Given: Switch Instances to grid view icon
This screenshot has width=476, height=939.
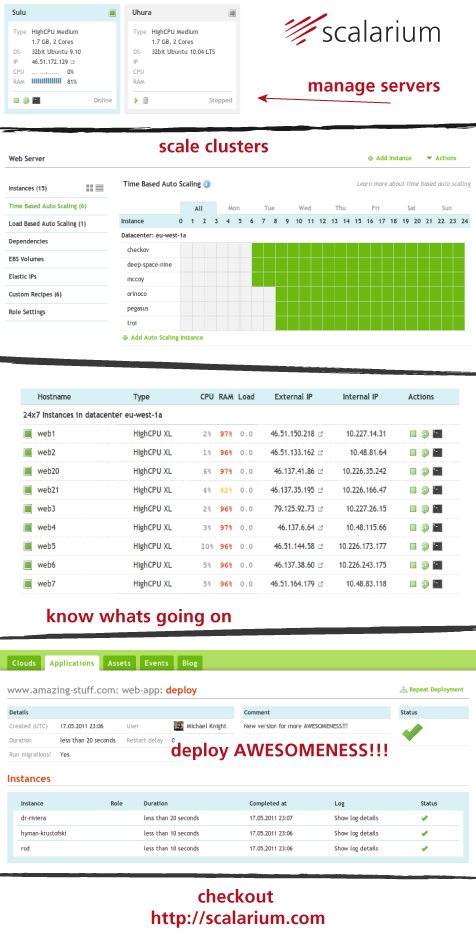Looking at the screenshot, I should [x=90, y=188].
